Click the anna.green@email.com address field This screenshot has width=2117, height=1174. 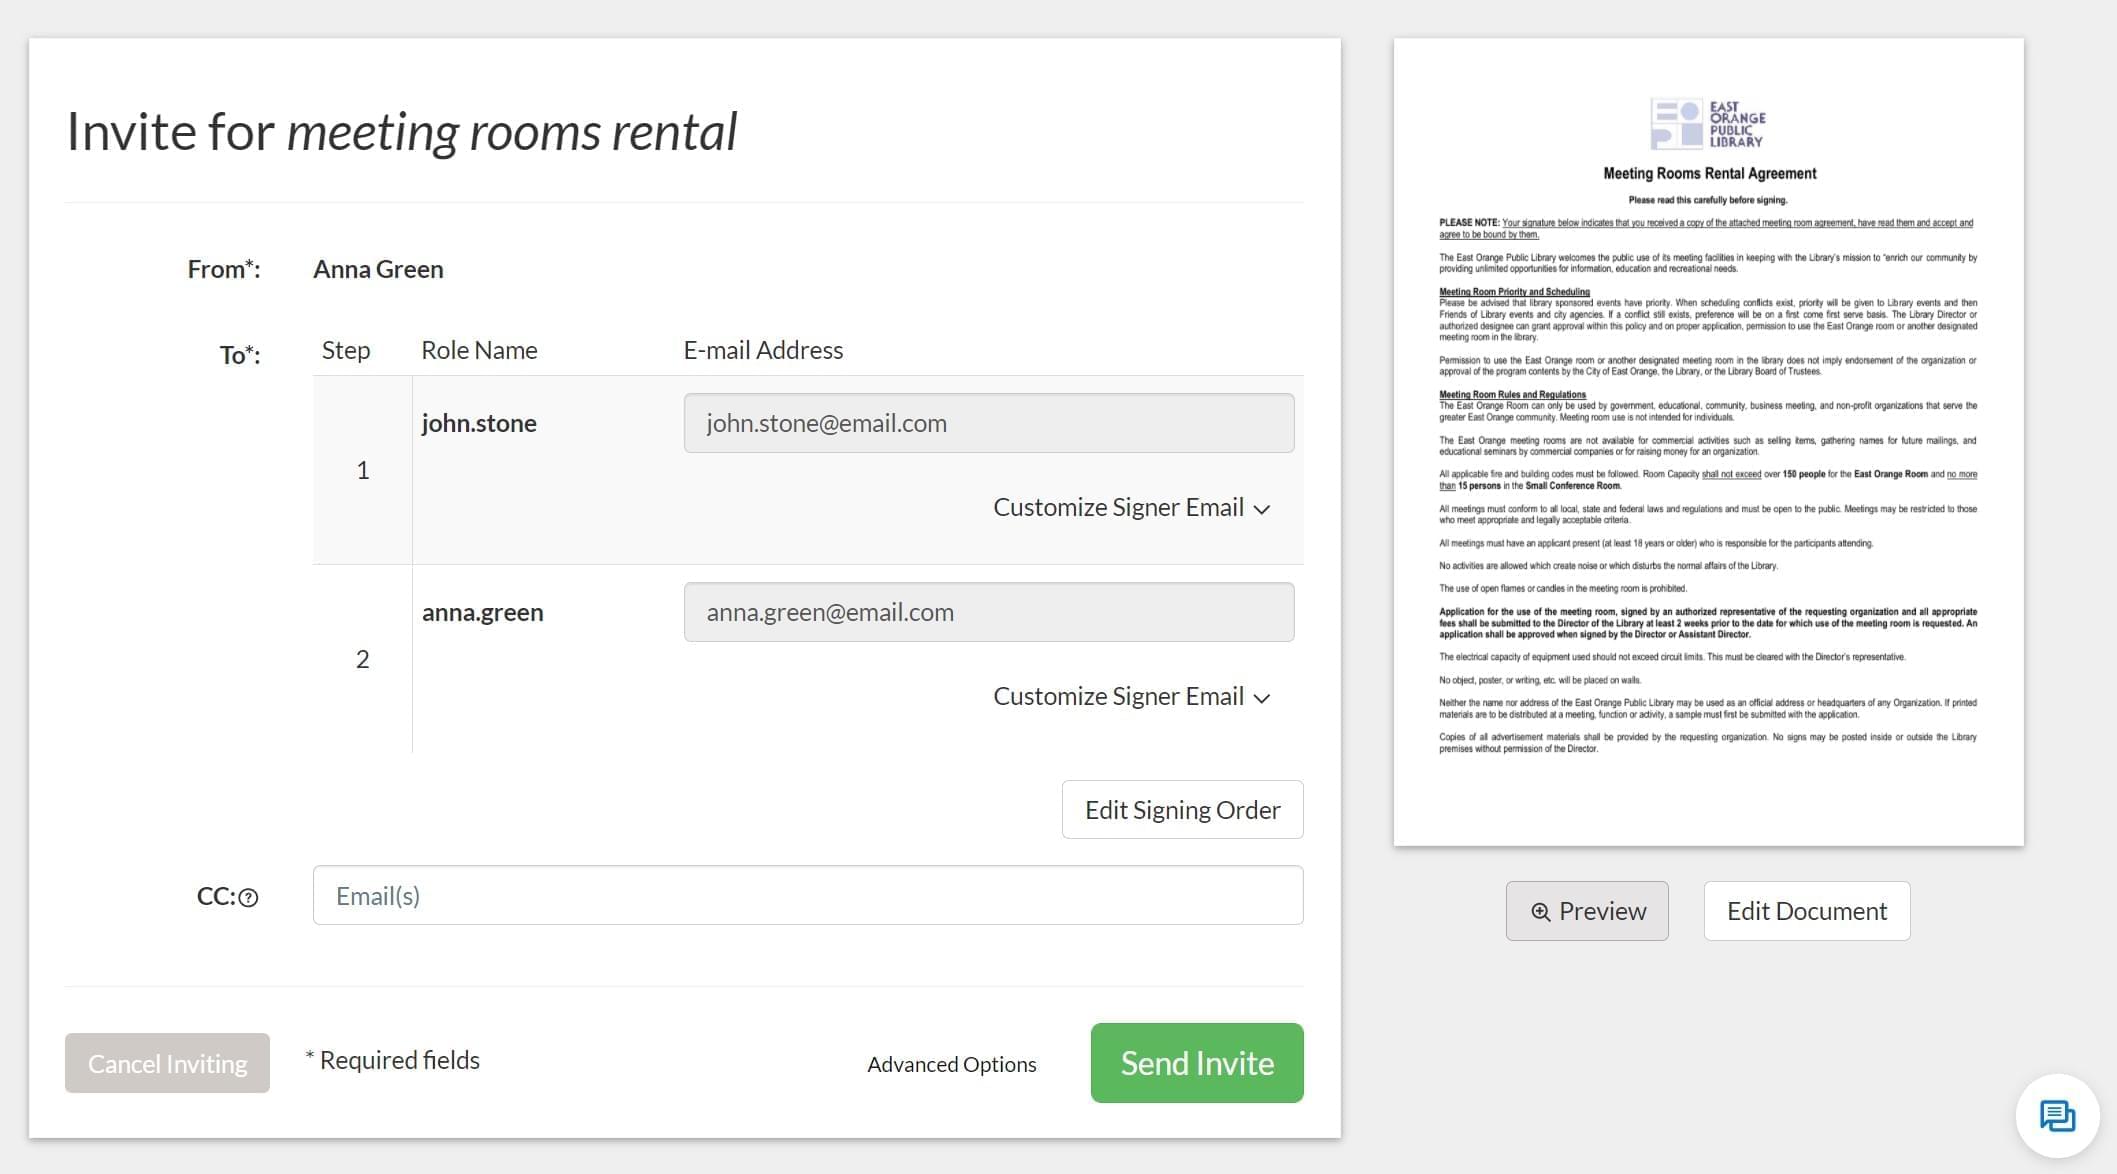point(988,612)
